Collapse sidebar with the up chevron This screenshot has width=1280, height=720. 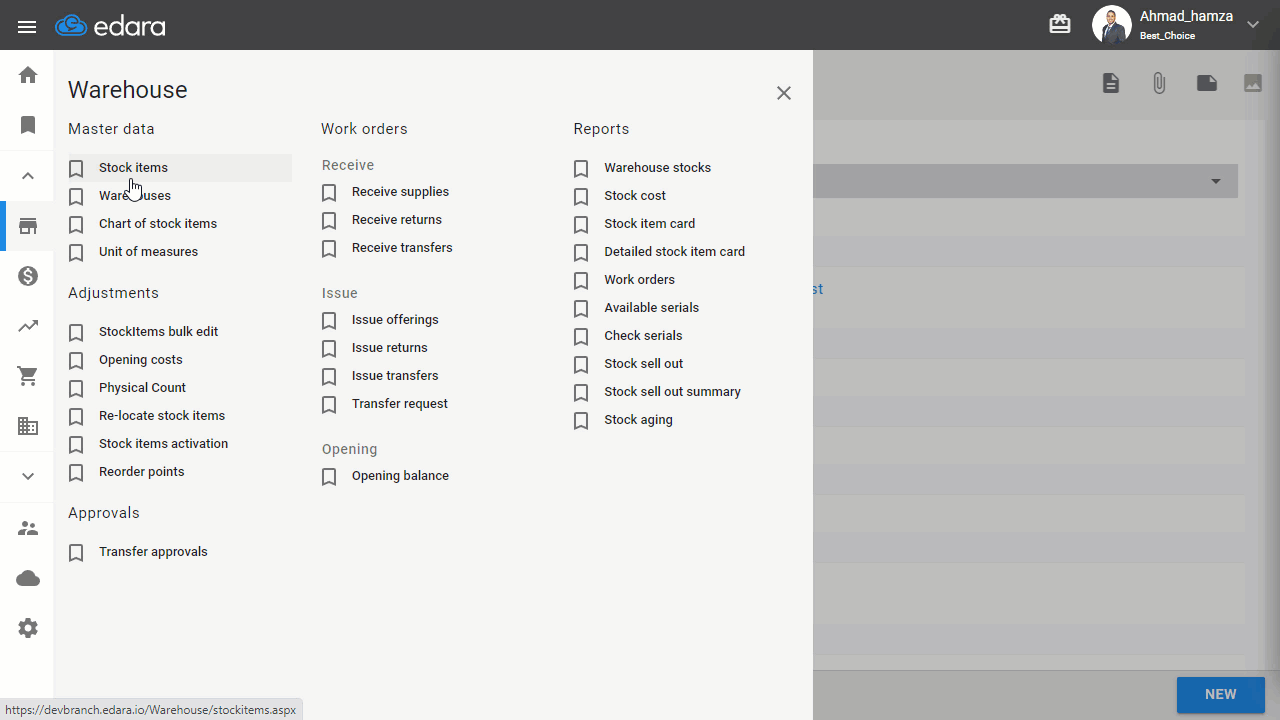28,176
